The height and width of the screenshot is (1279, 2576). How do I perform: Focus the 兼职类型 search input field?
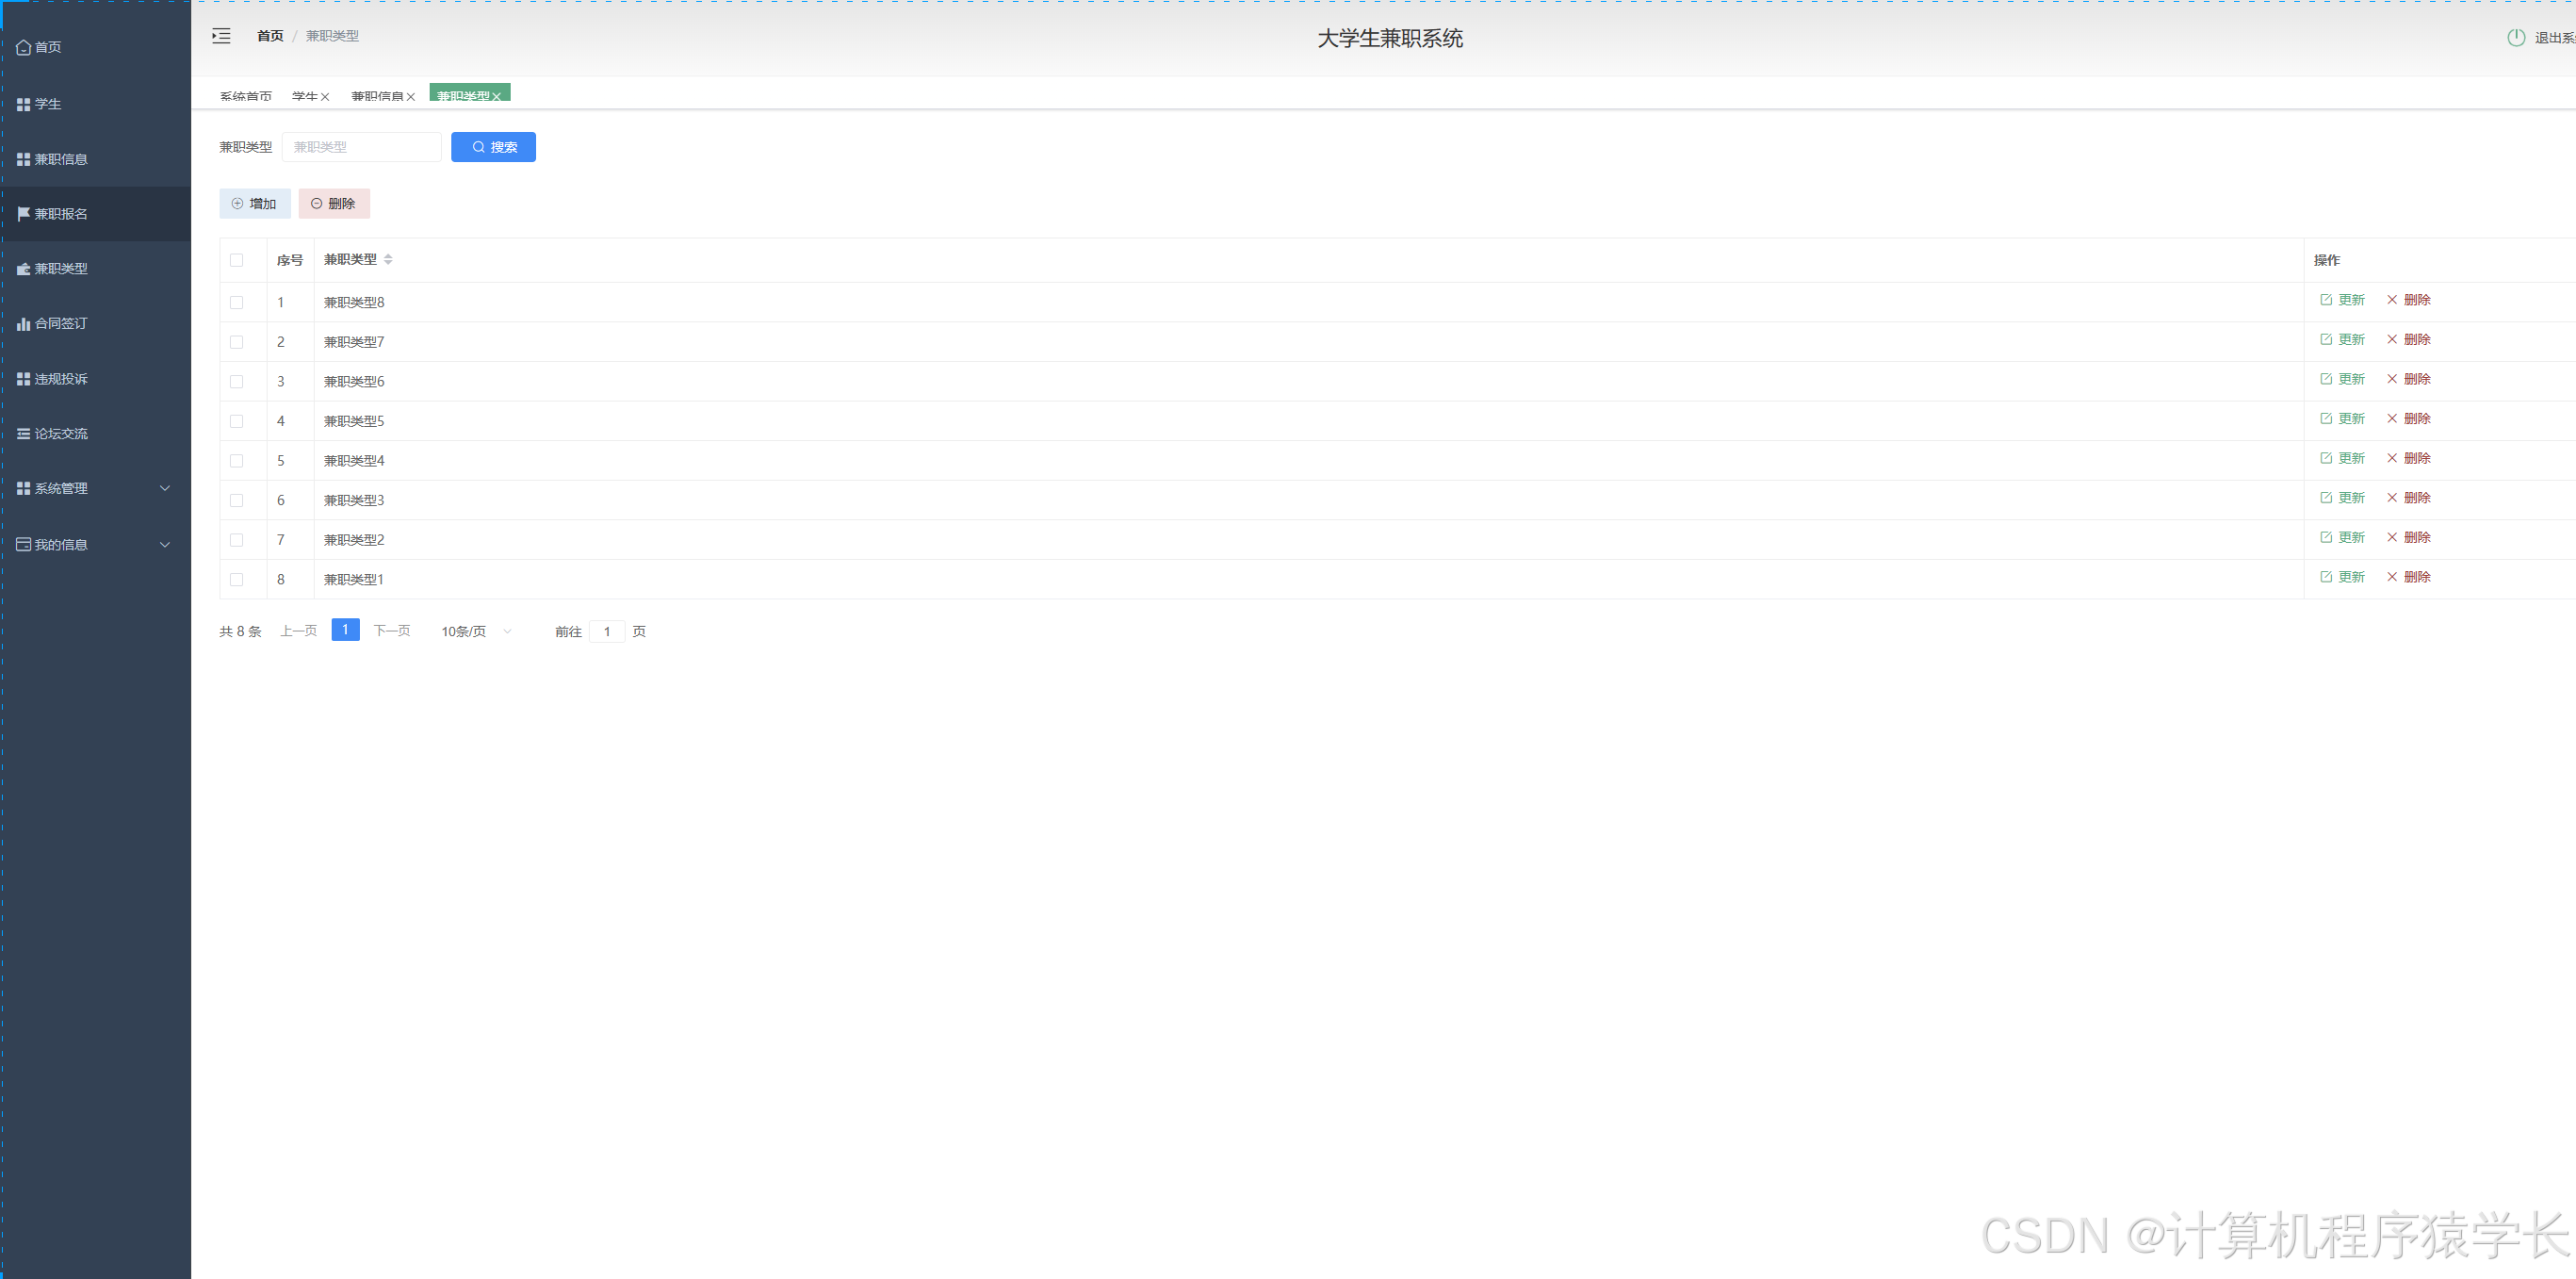(x=361, y=147)
